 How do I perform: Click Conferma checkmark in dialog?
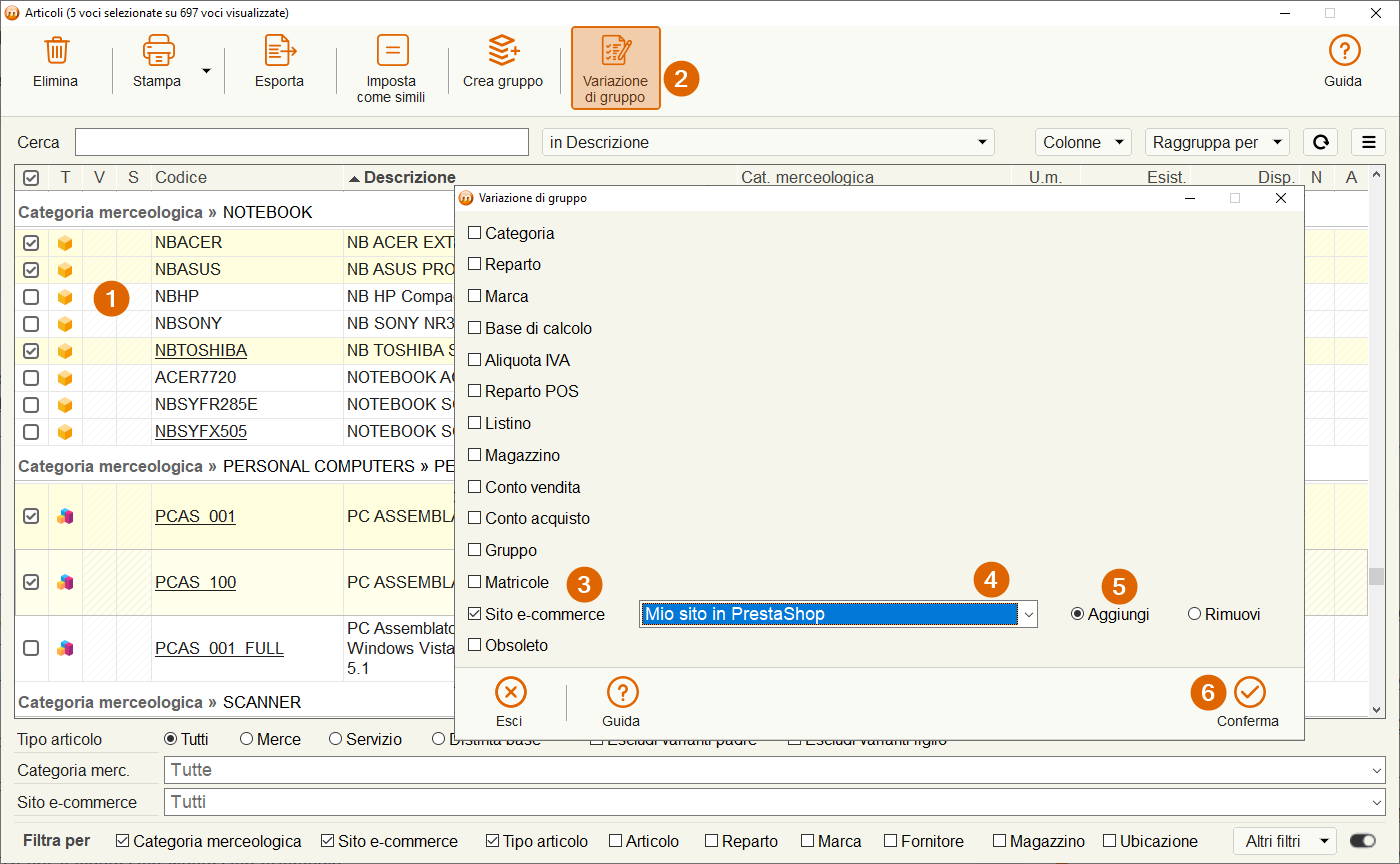click(1249, 692)
